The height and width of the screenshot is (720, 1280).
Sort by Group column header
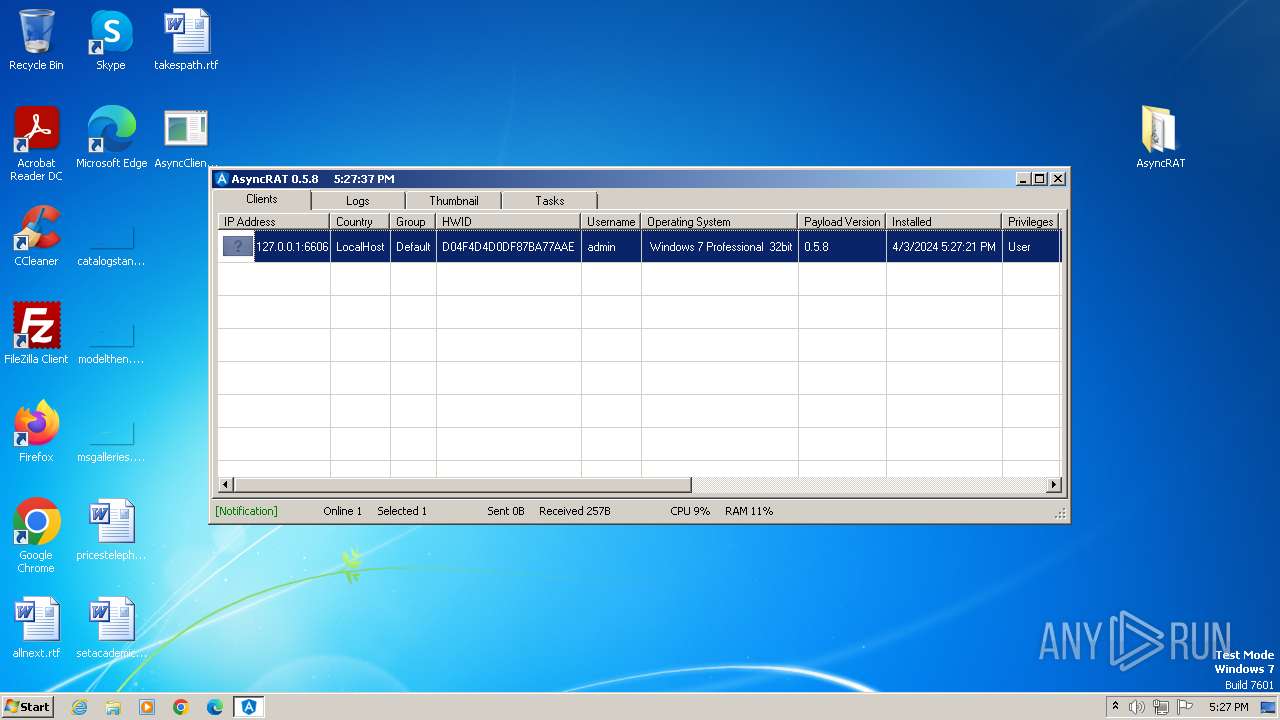point(413,221)
